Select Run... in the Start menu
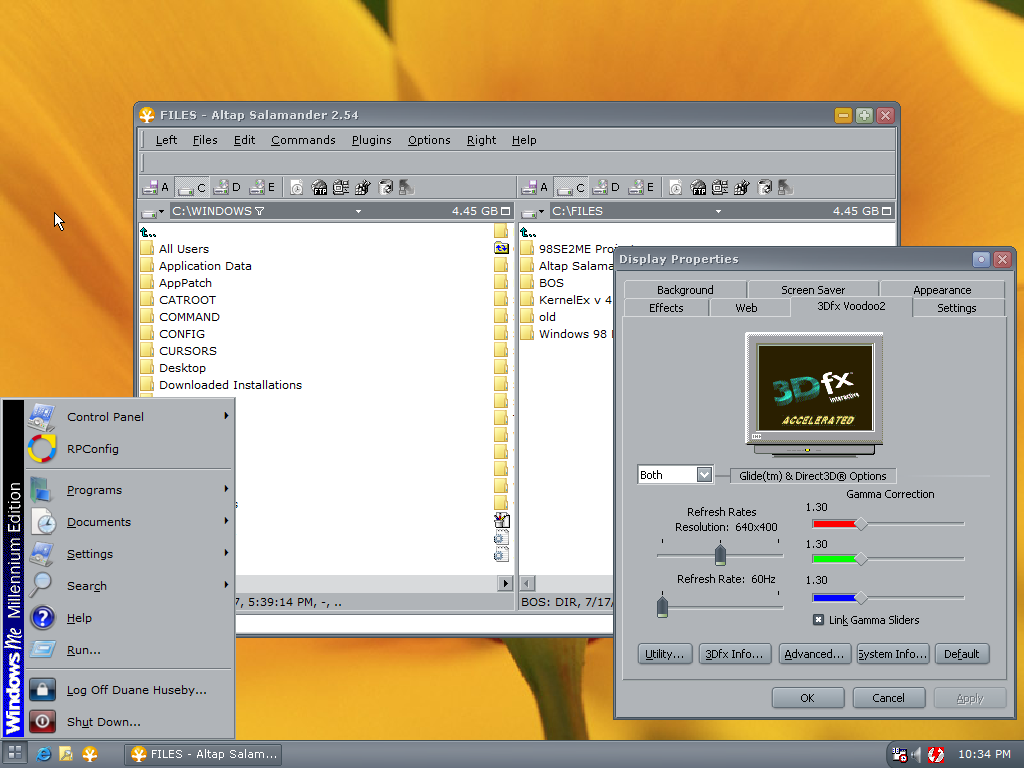The height and width of the screenshot is (768, 1024). [x=129, y=650]
